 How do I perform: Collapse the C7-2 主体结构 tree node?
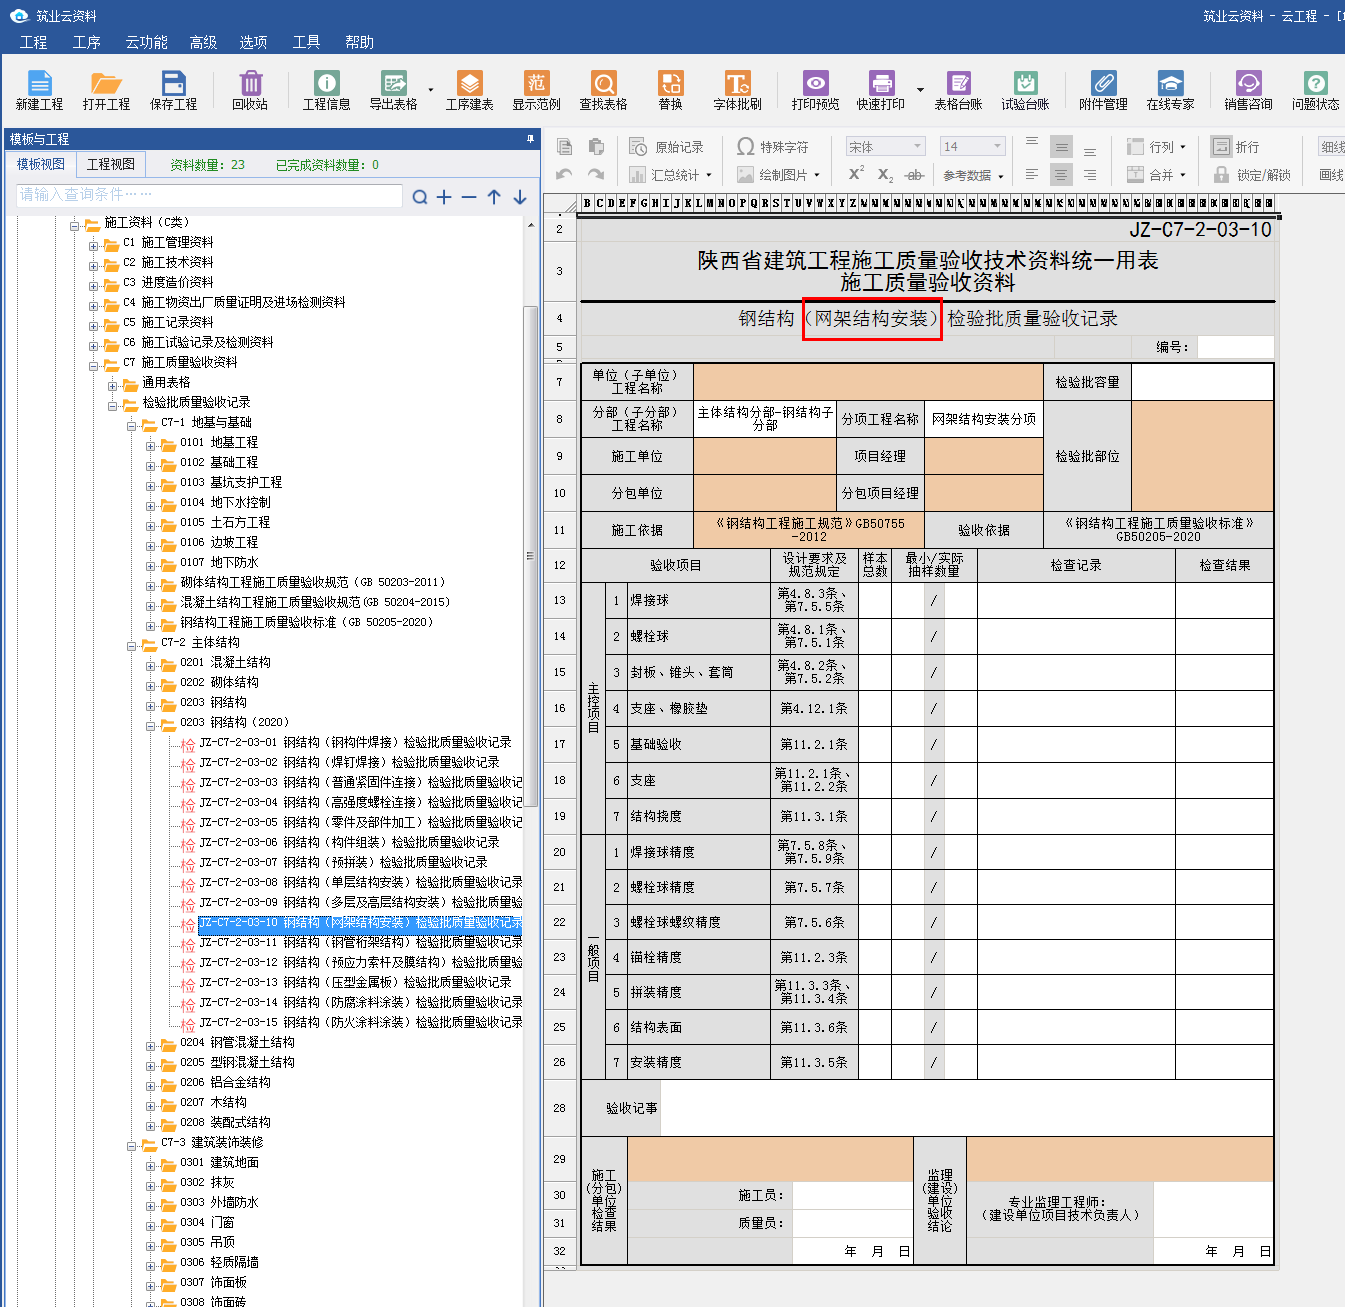[132, 646]
